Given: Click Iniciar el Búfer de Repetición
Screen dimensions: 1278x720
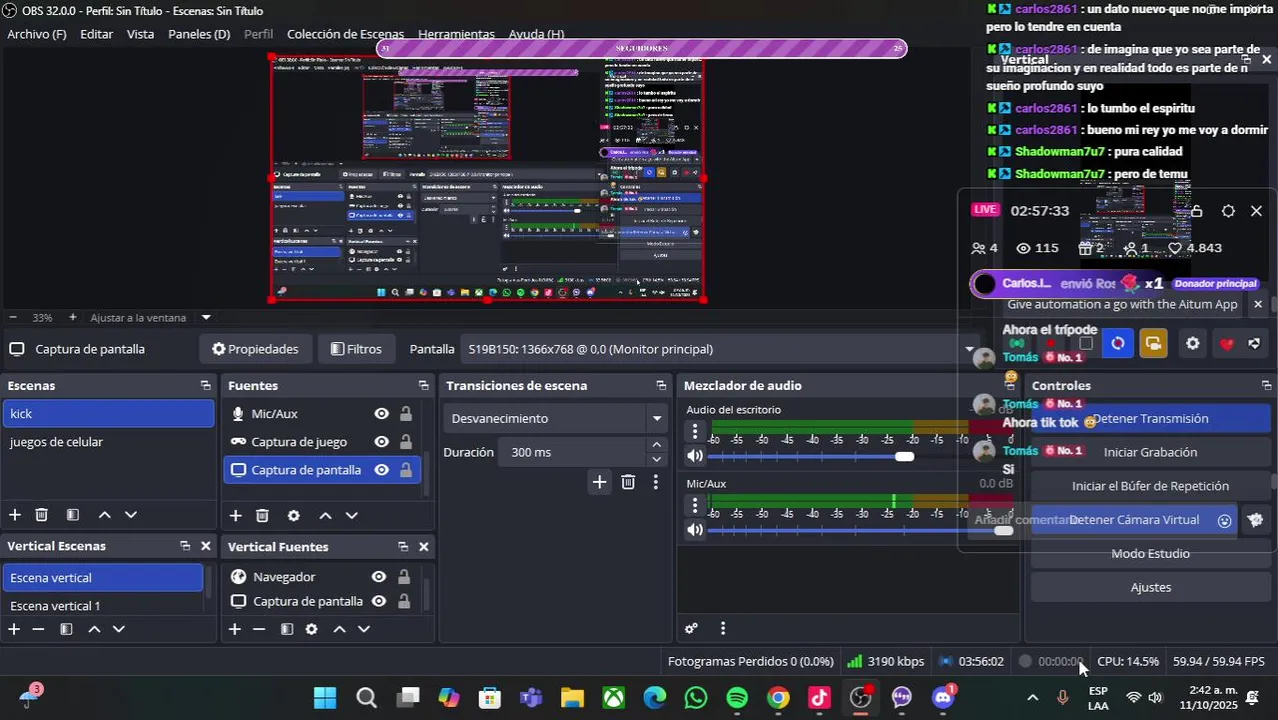Looking at the screenshot, I should (x=1150, y=486).
